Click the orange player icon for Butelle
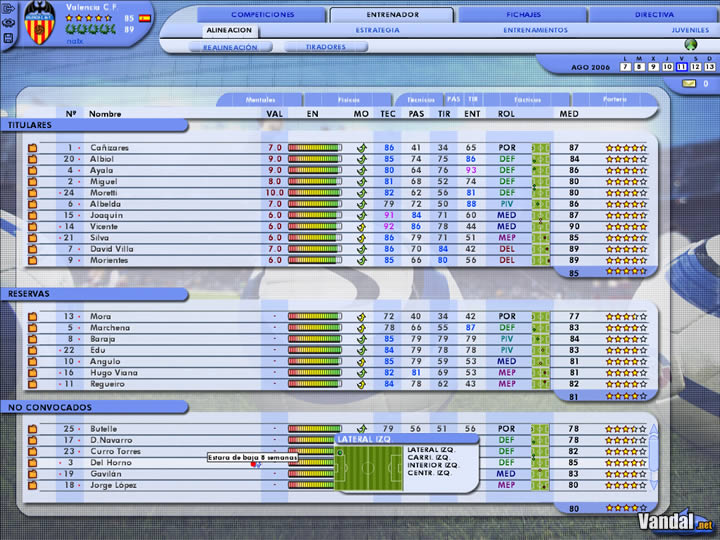Viewport: 720px width, 540px height. click(33, 429)
